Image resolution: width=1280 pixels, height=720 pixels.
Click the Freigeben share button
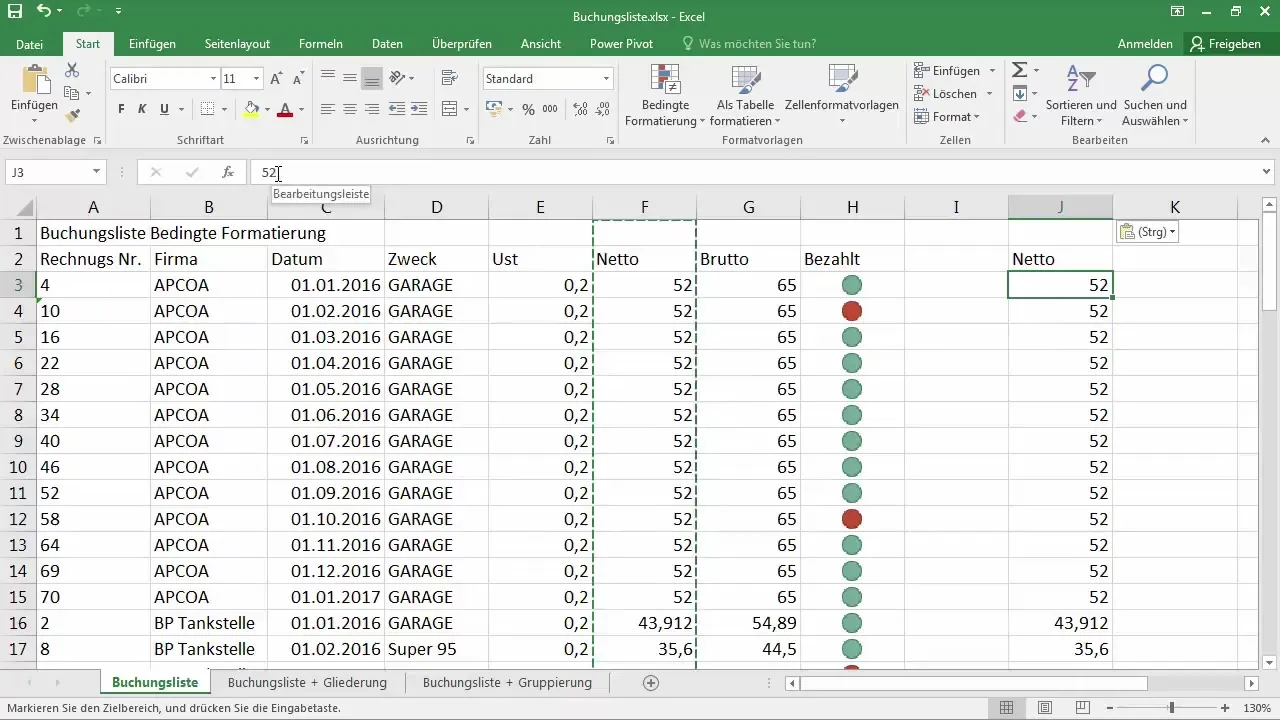[x=1226, y=44]
